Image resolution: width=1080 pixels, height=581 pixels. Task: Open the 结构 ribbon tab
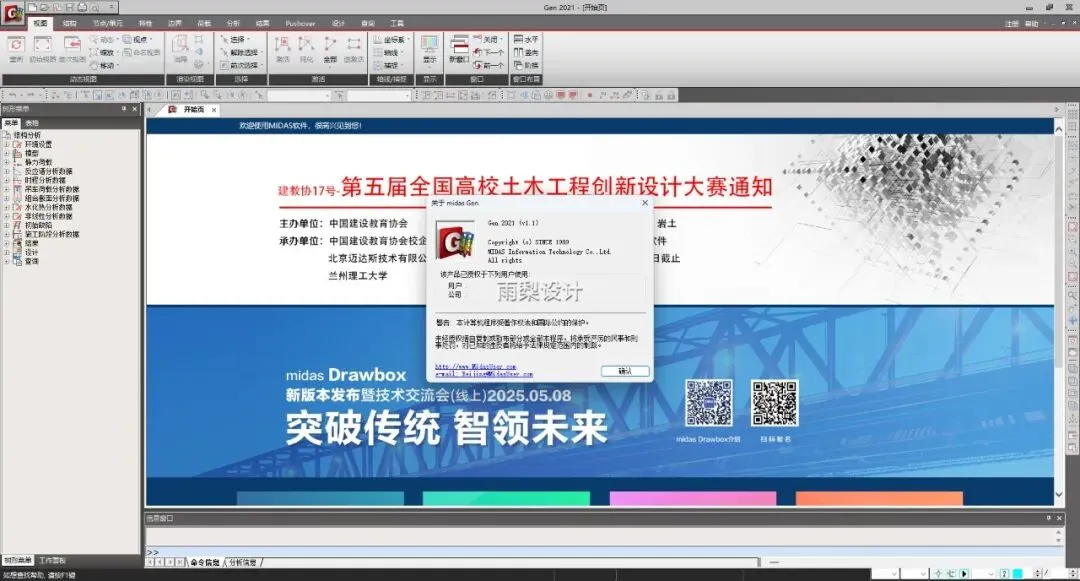(70, 23)
